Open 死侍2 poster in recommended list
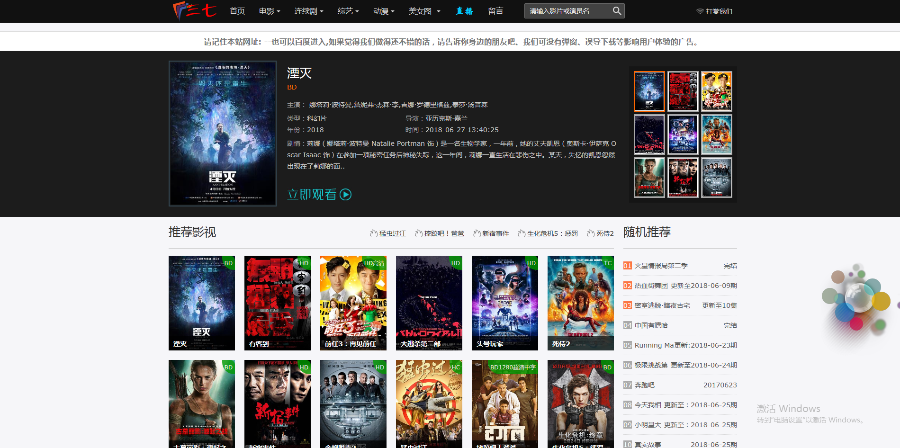 click(x=580, y=303)
